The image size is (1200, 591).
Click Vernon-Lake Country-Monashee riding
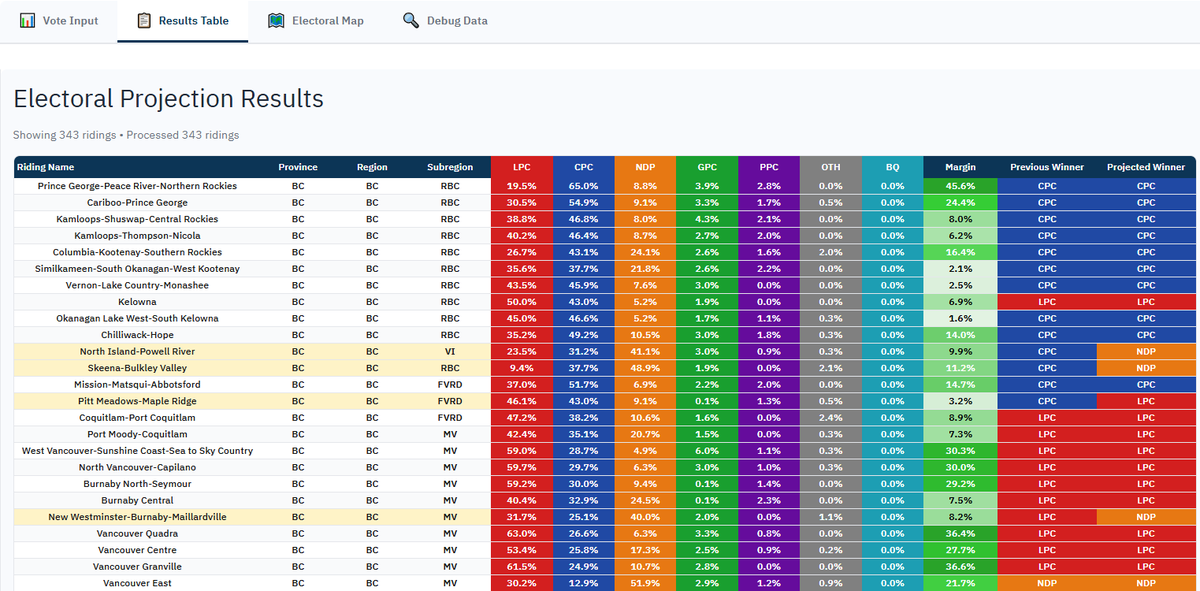point(137,285)
